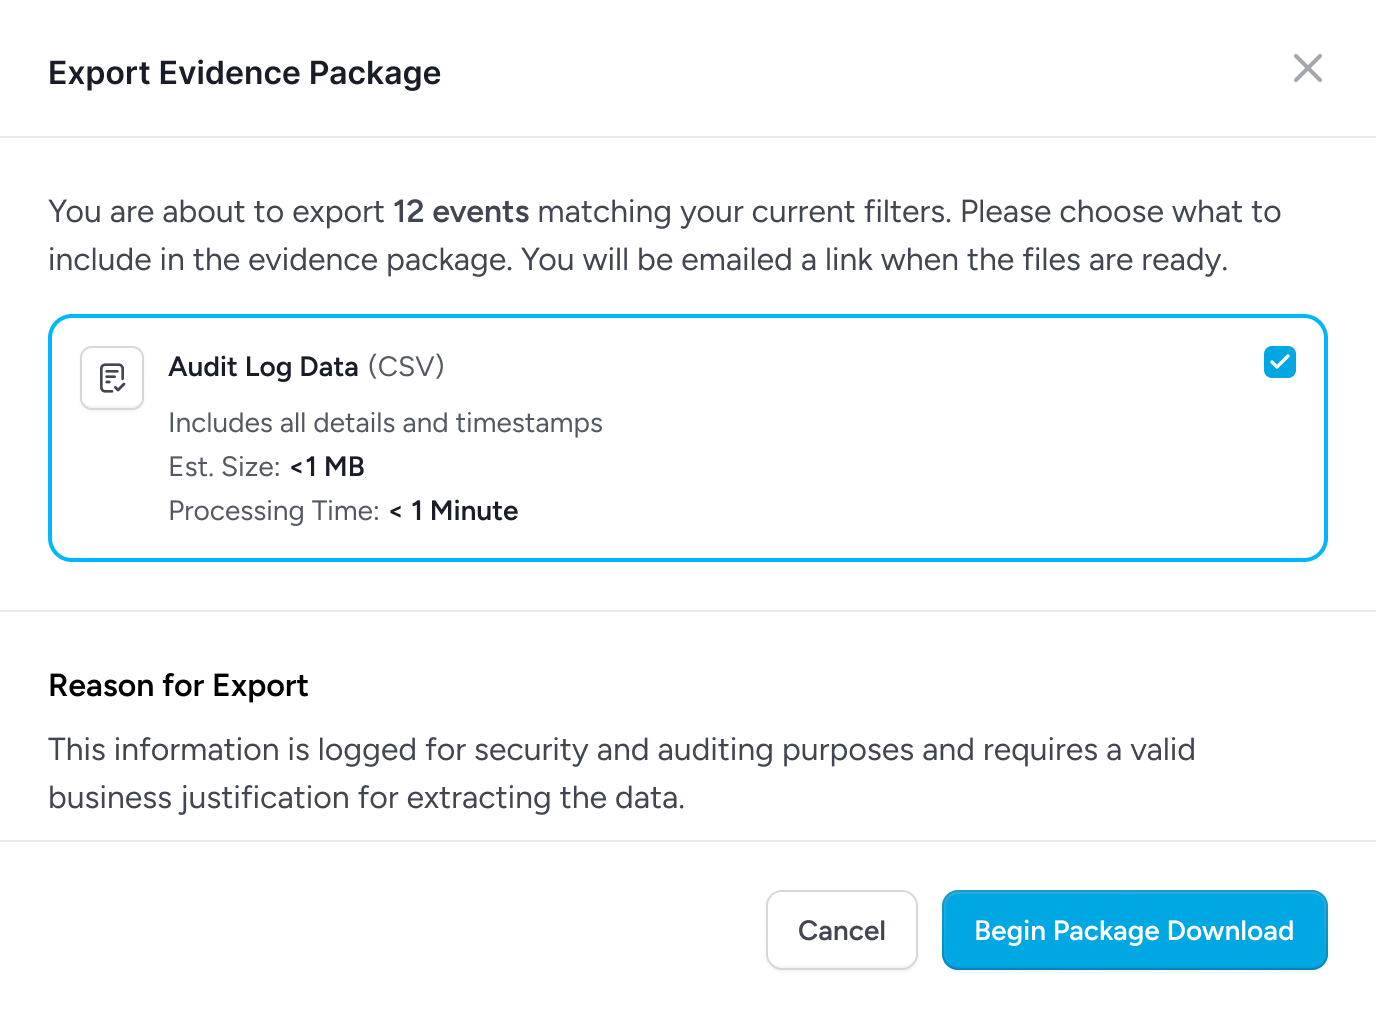This screenshot has height=1018, width=1376.
Task: Click the "matching your current filters" sentence
Action: click(x=744, y=212)
